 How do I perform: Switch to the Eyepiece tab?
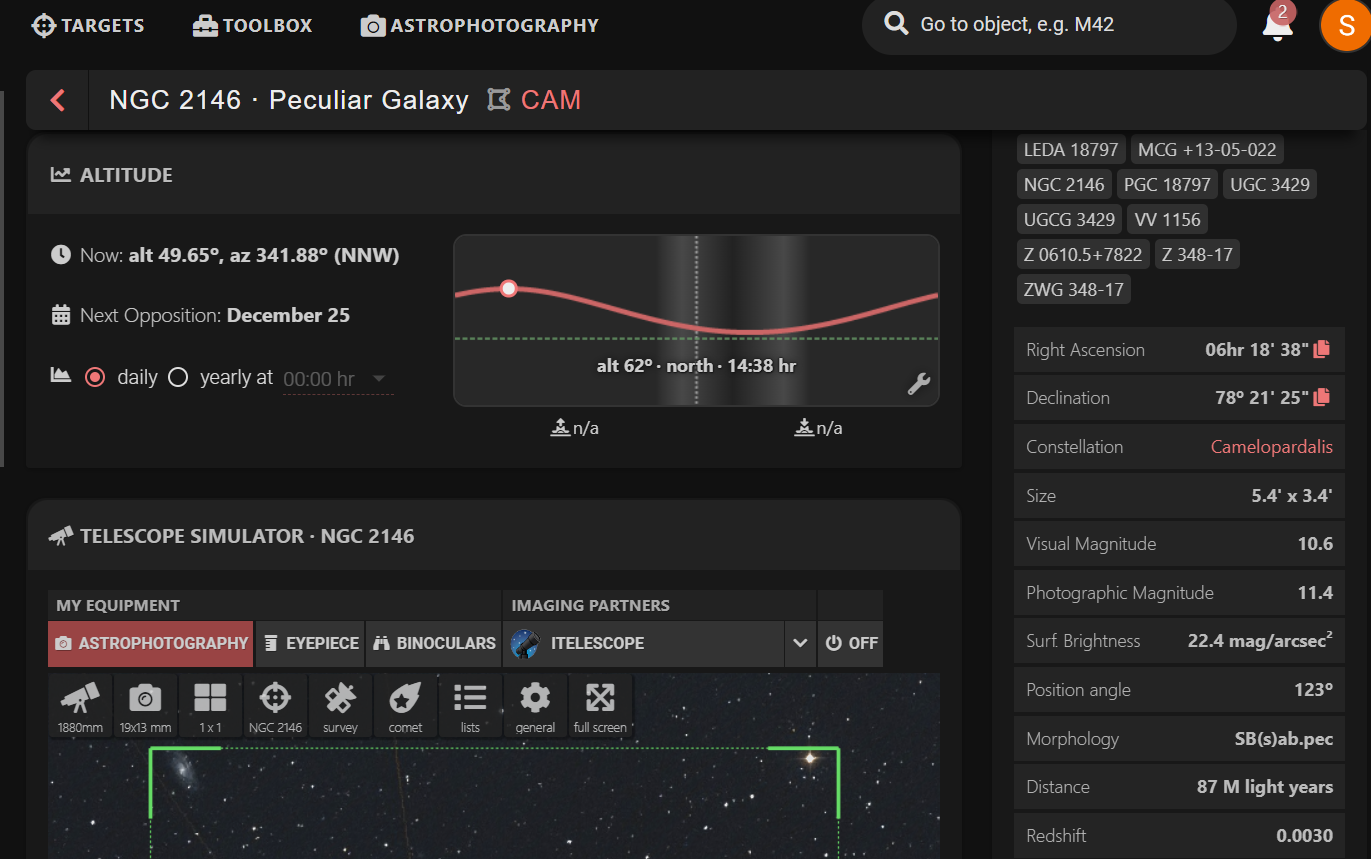coord(310,643)
